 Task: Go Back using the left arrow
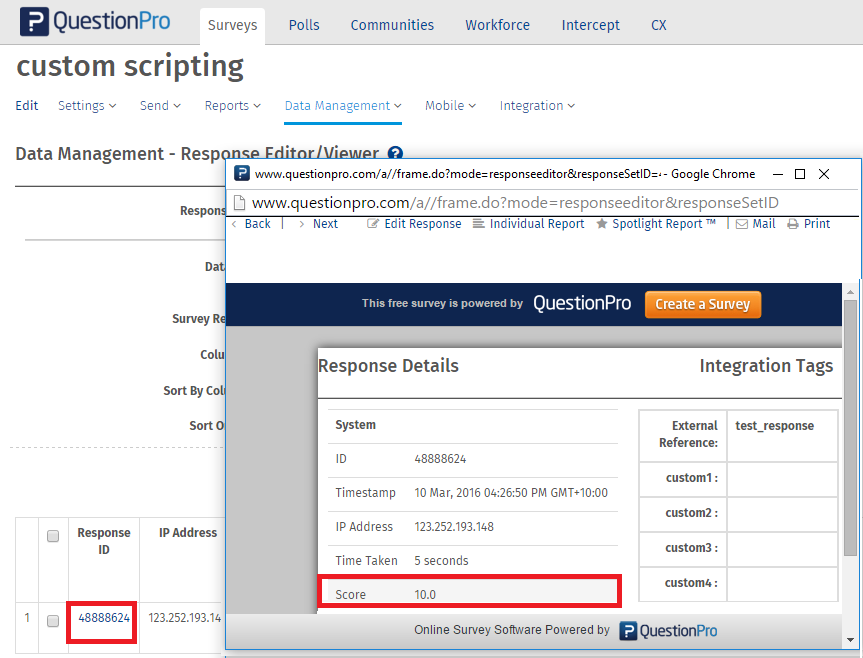236,224
